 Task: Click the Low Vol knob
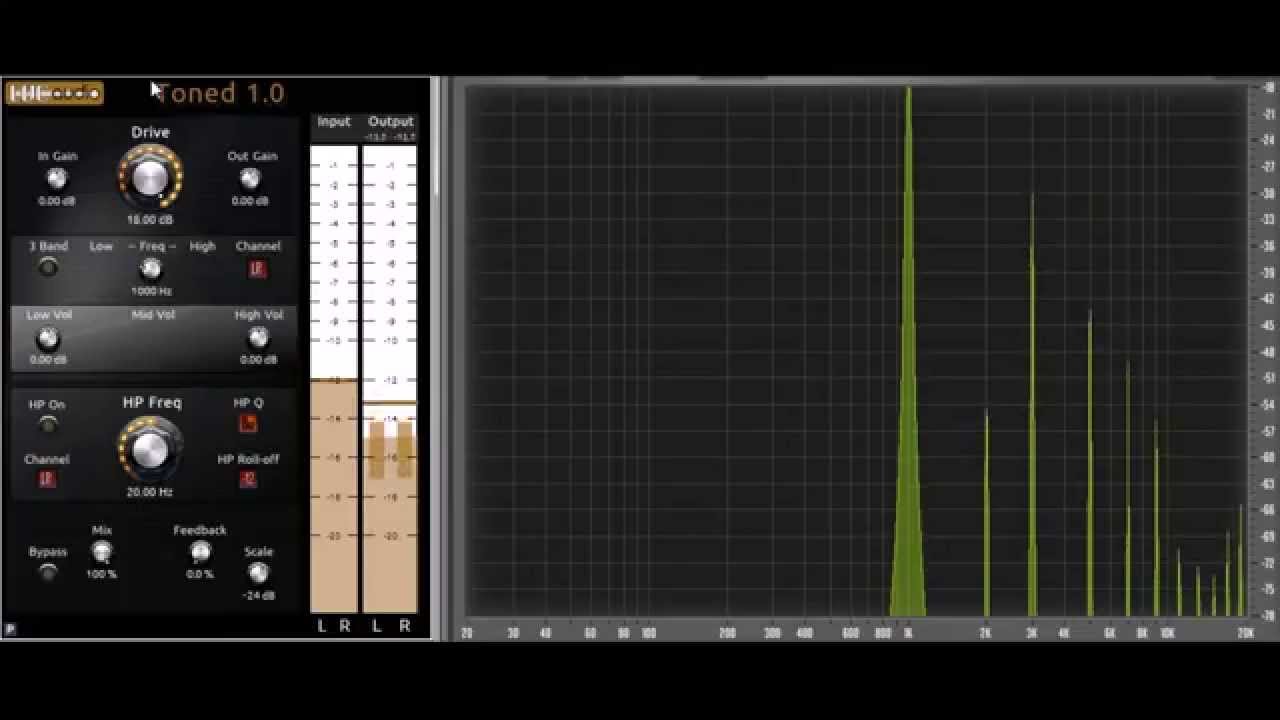pyautogui.click(x=47, y=338)
